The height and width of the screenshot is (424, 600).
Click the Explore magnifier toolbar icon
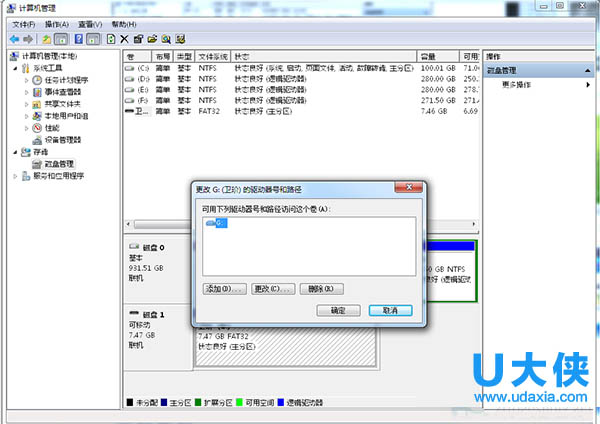click(166, 39)
